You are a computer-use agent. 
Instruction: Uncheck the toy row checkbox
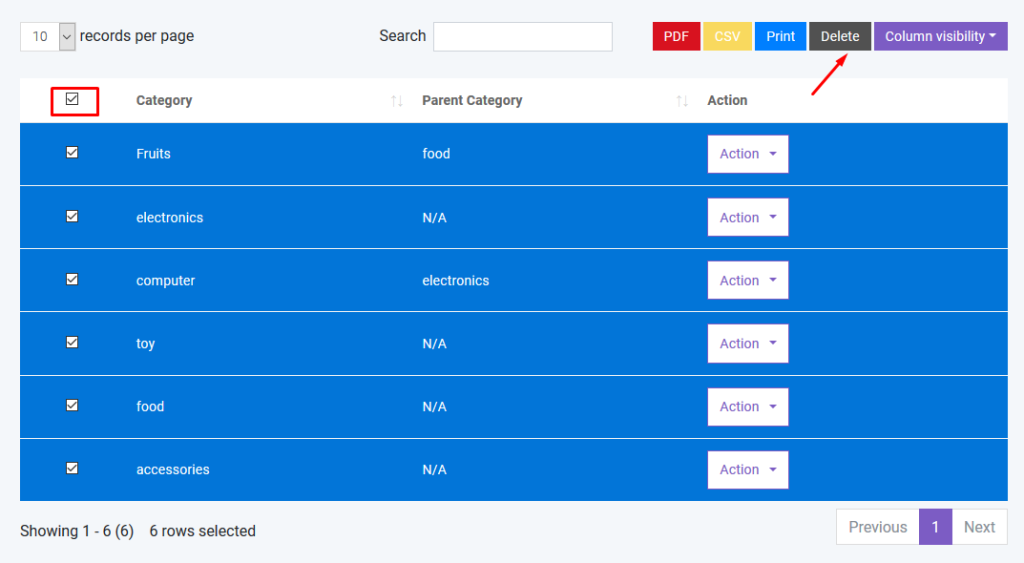(x=72, y=342)
